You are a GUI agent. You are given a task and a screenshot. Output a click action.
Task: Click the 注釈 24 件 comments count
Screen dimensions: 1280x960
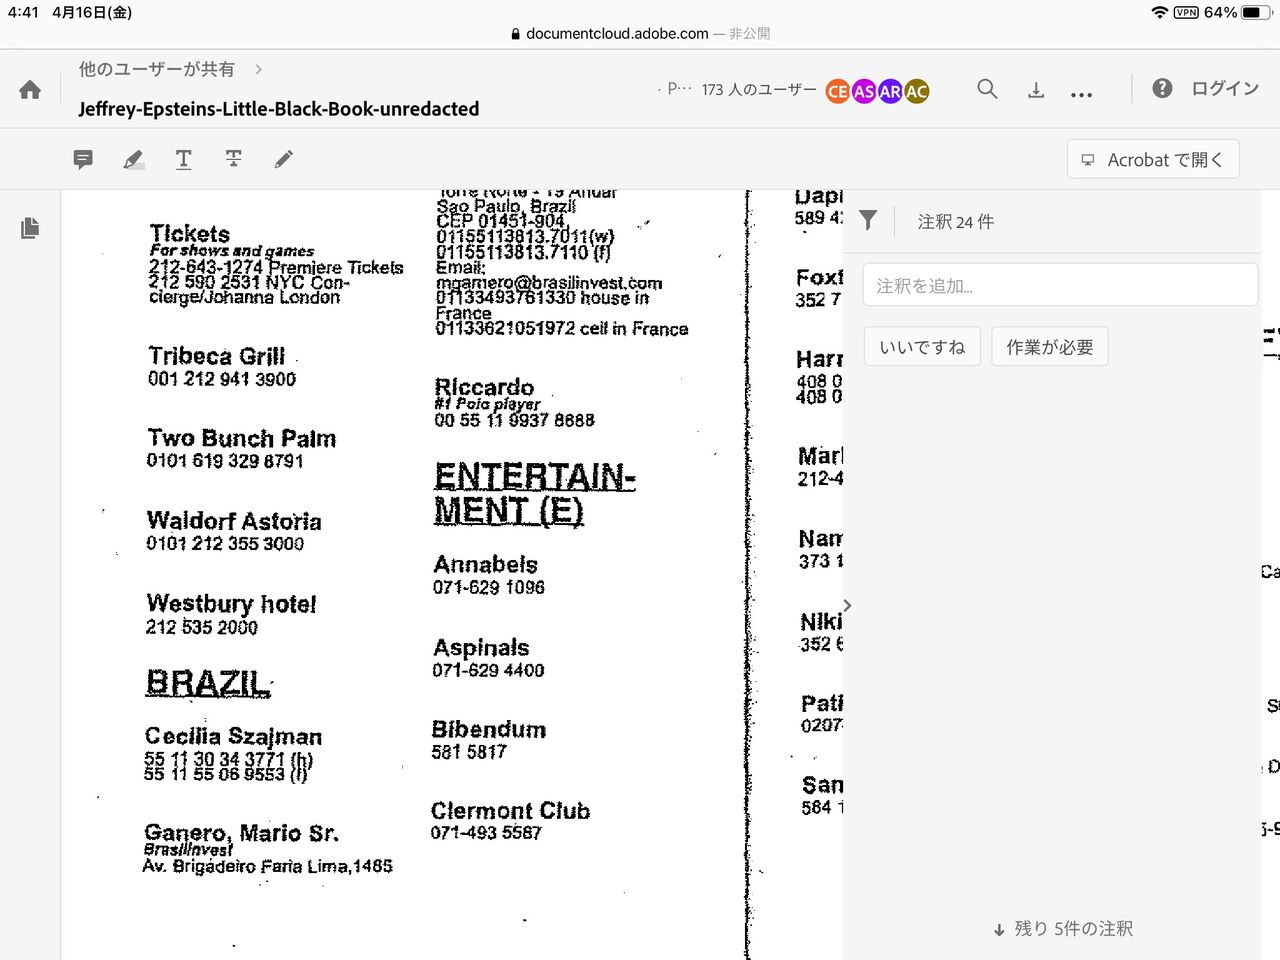point(956,221)
